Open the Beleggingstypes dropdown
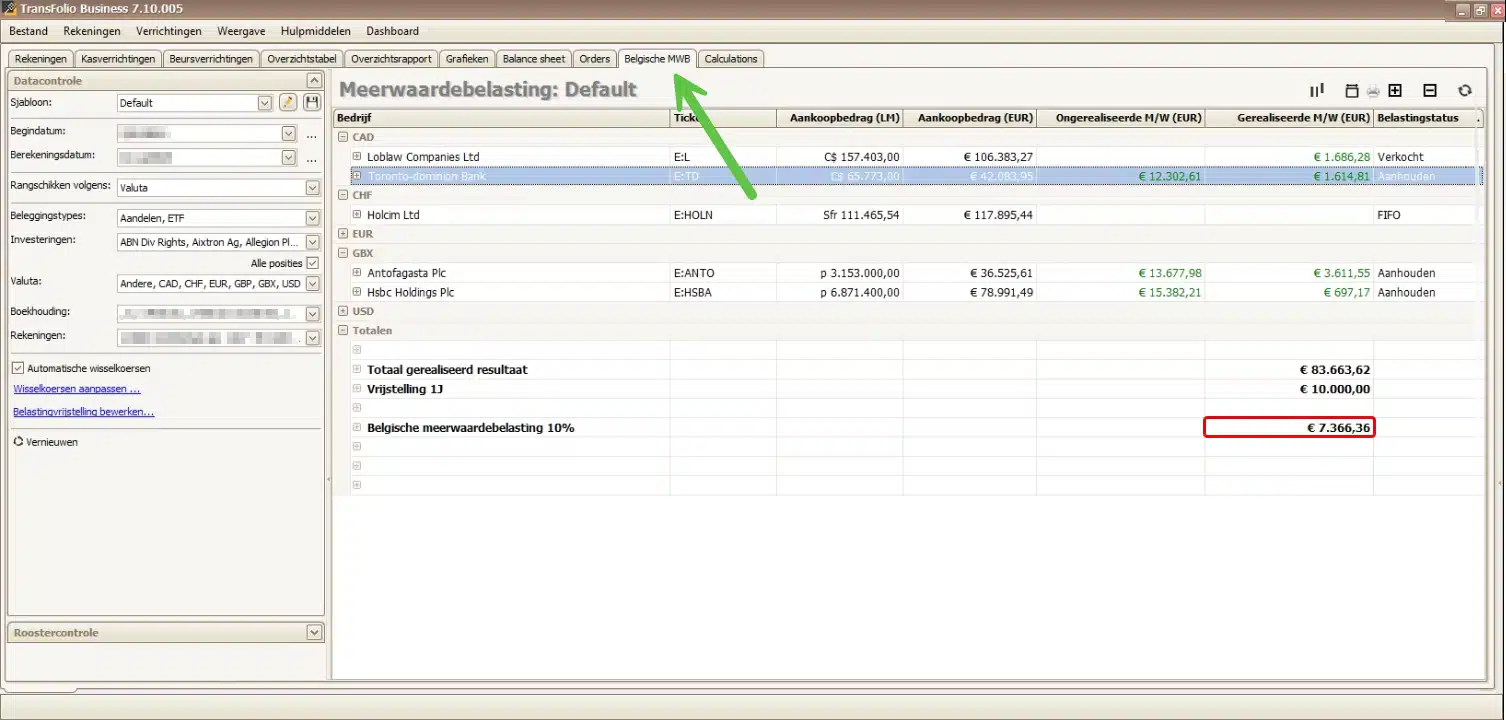Viewport: 1506px width, 720px height. 312,218
